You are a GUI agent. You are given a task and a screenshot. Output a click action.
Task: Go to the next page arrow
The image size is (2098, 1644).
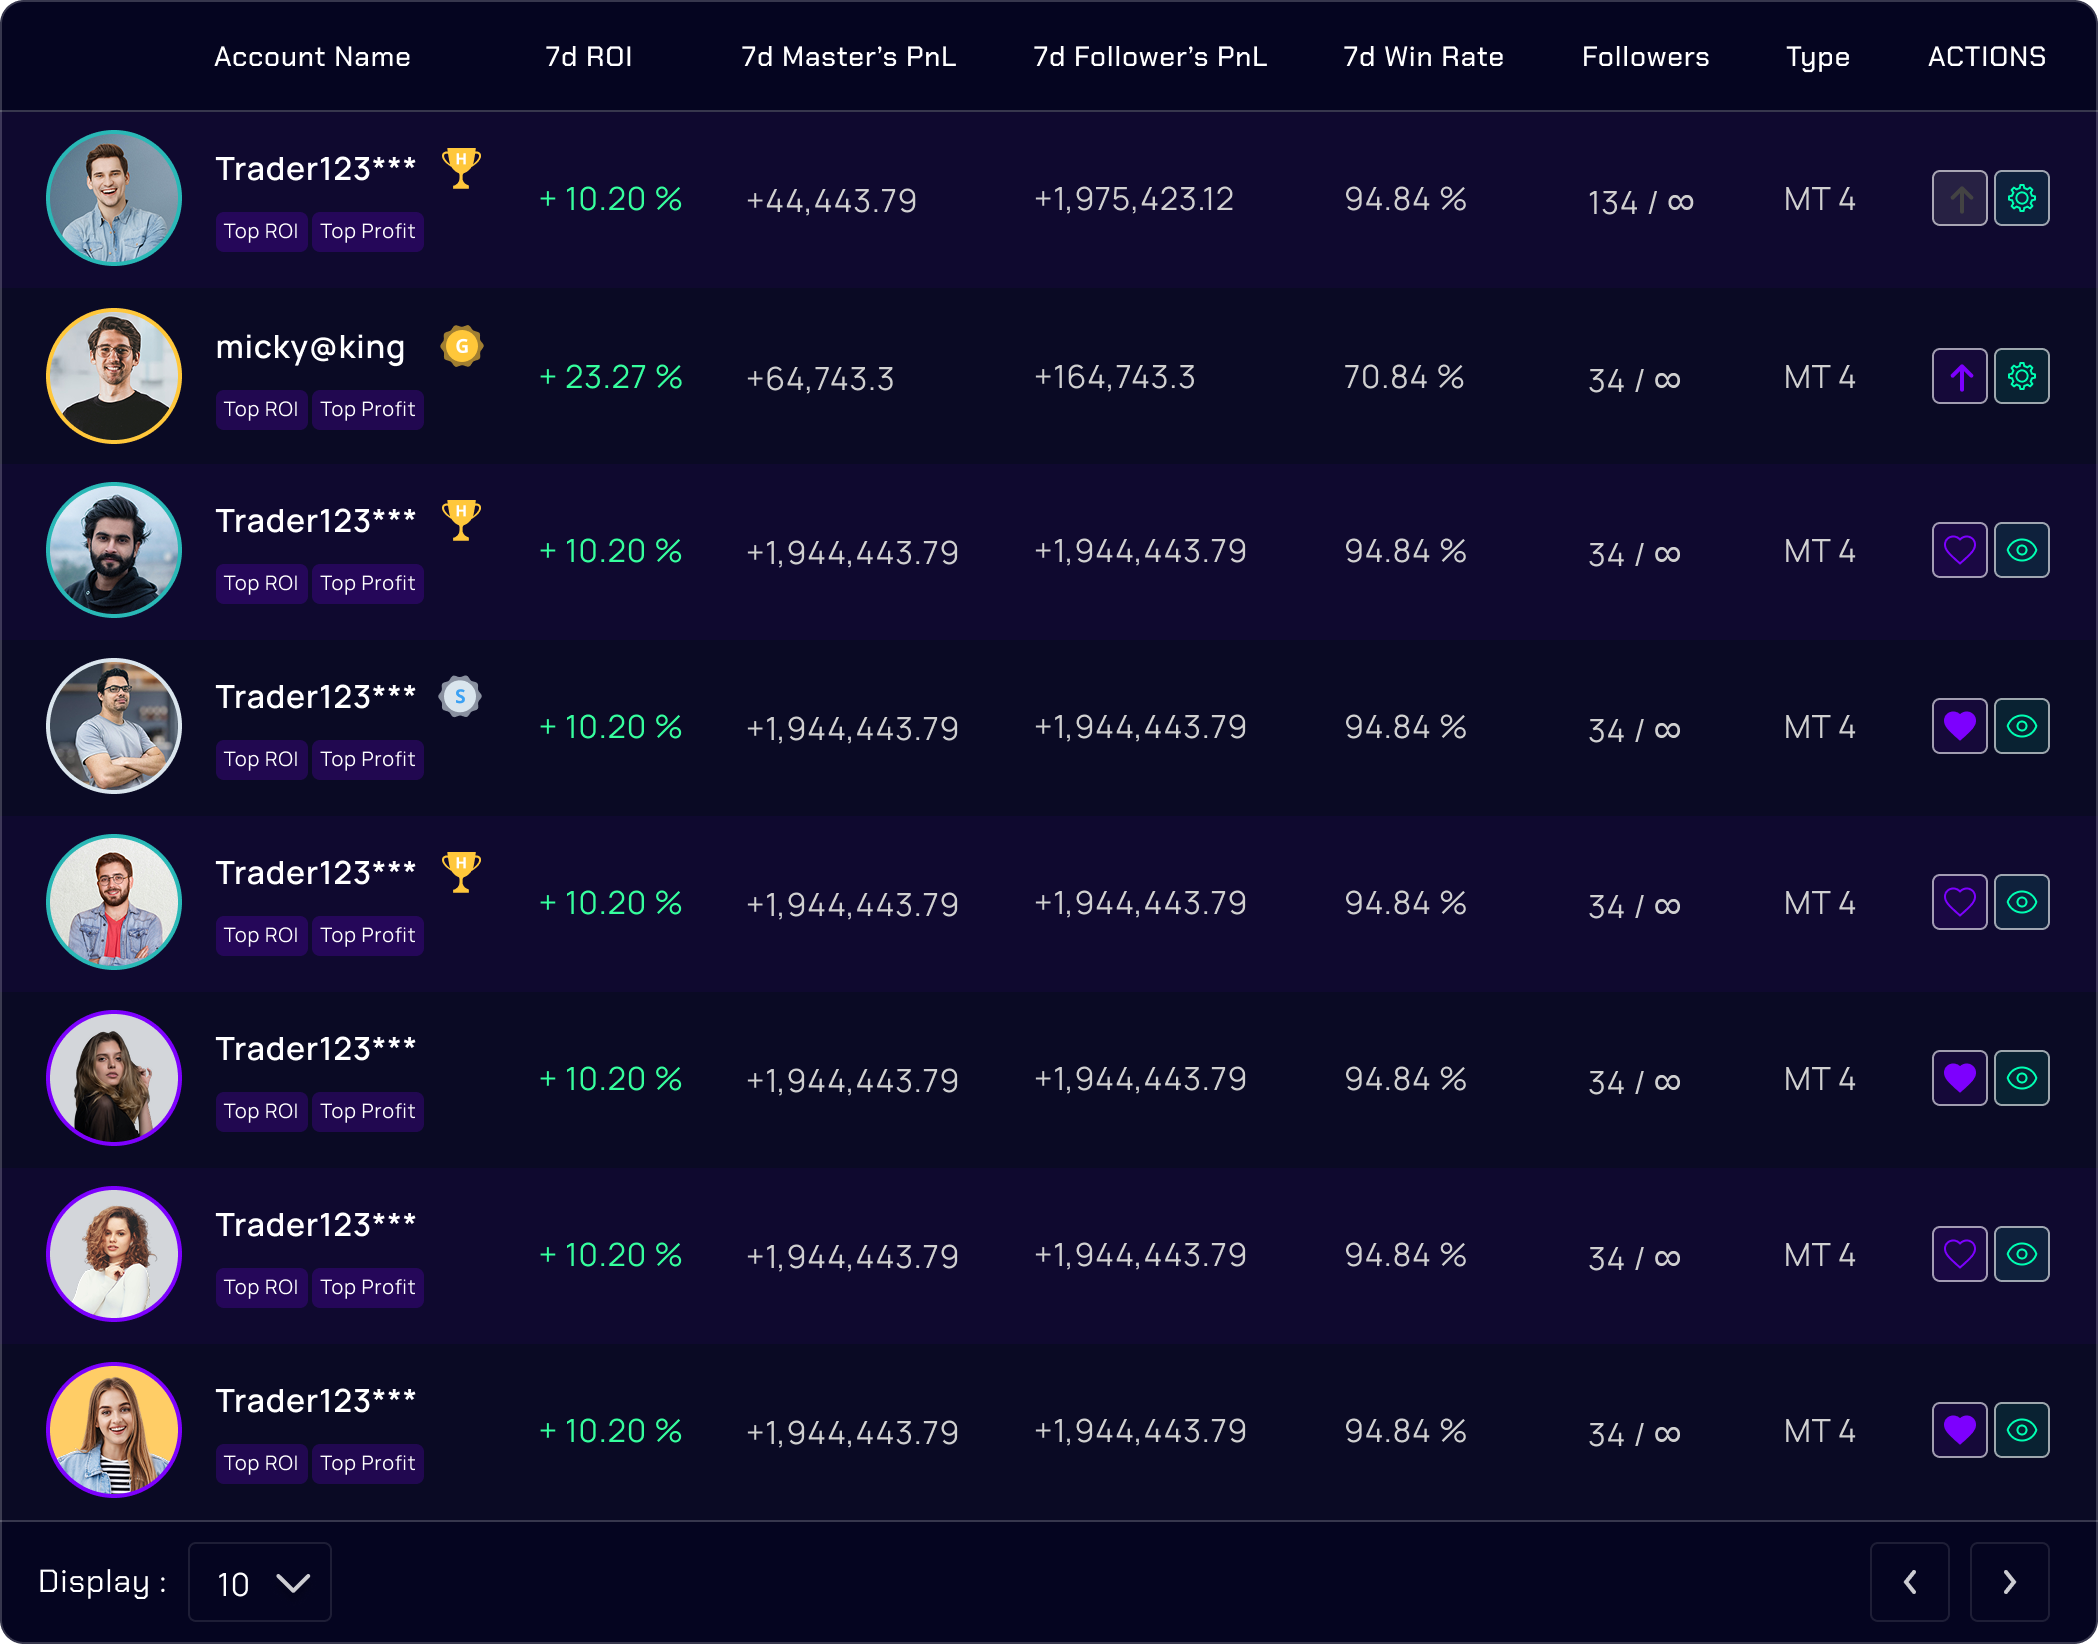point(2009,1582)
